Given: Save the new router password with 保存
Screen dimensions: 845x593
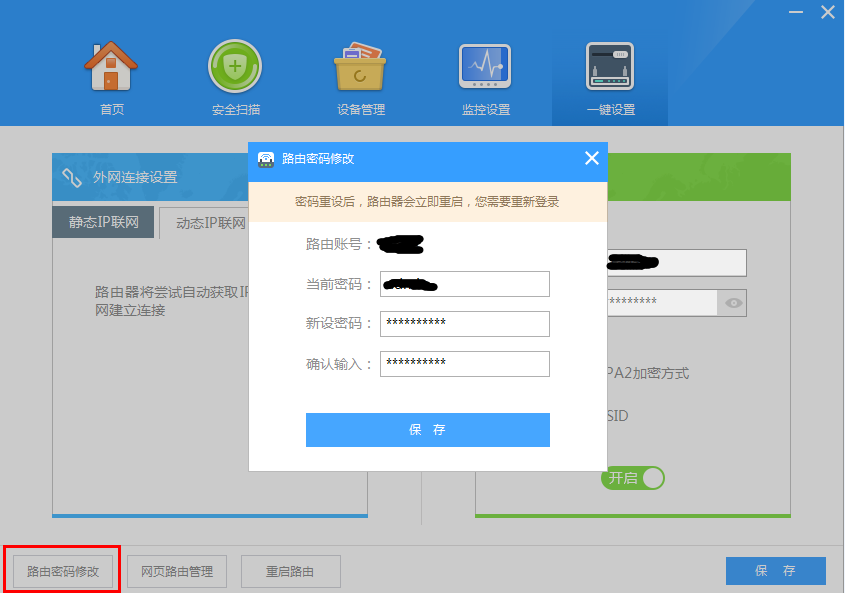Looking at the screenshot, I should [x=428, y=430].
